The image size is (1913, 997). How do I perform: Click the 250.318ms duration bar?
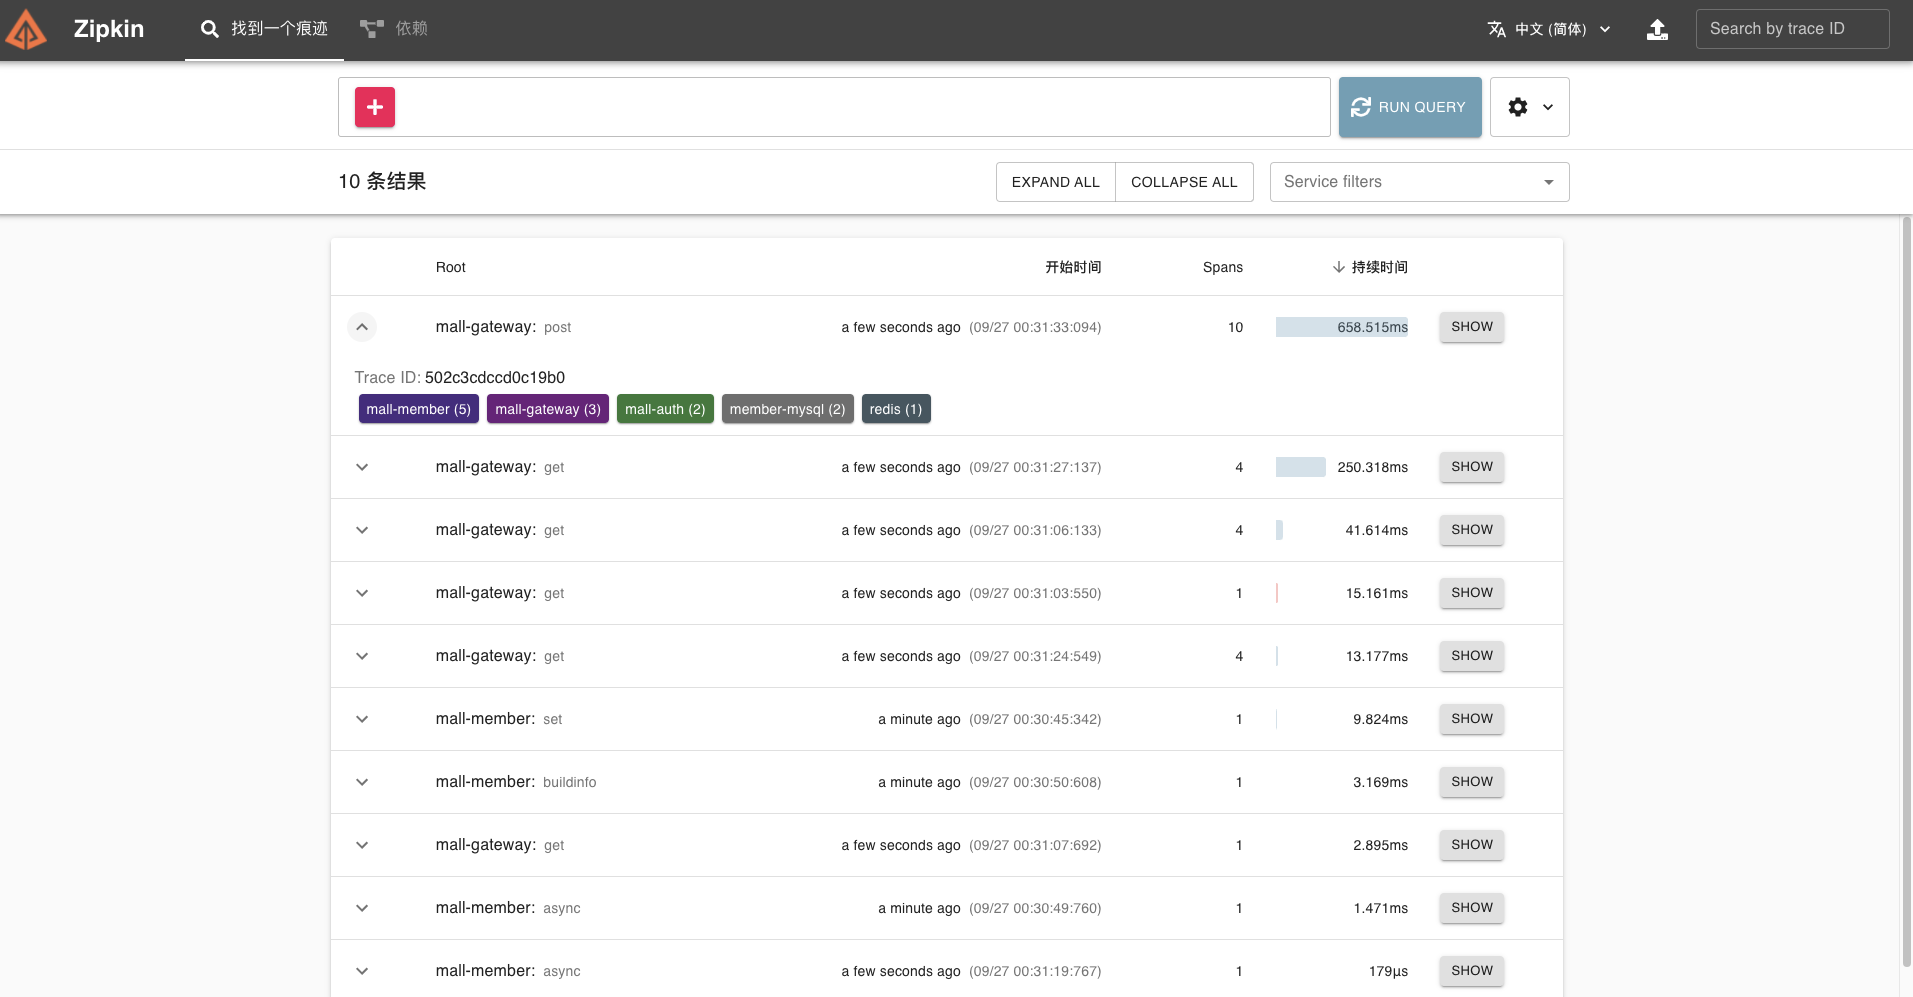(x=1301, y=467)
